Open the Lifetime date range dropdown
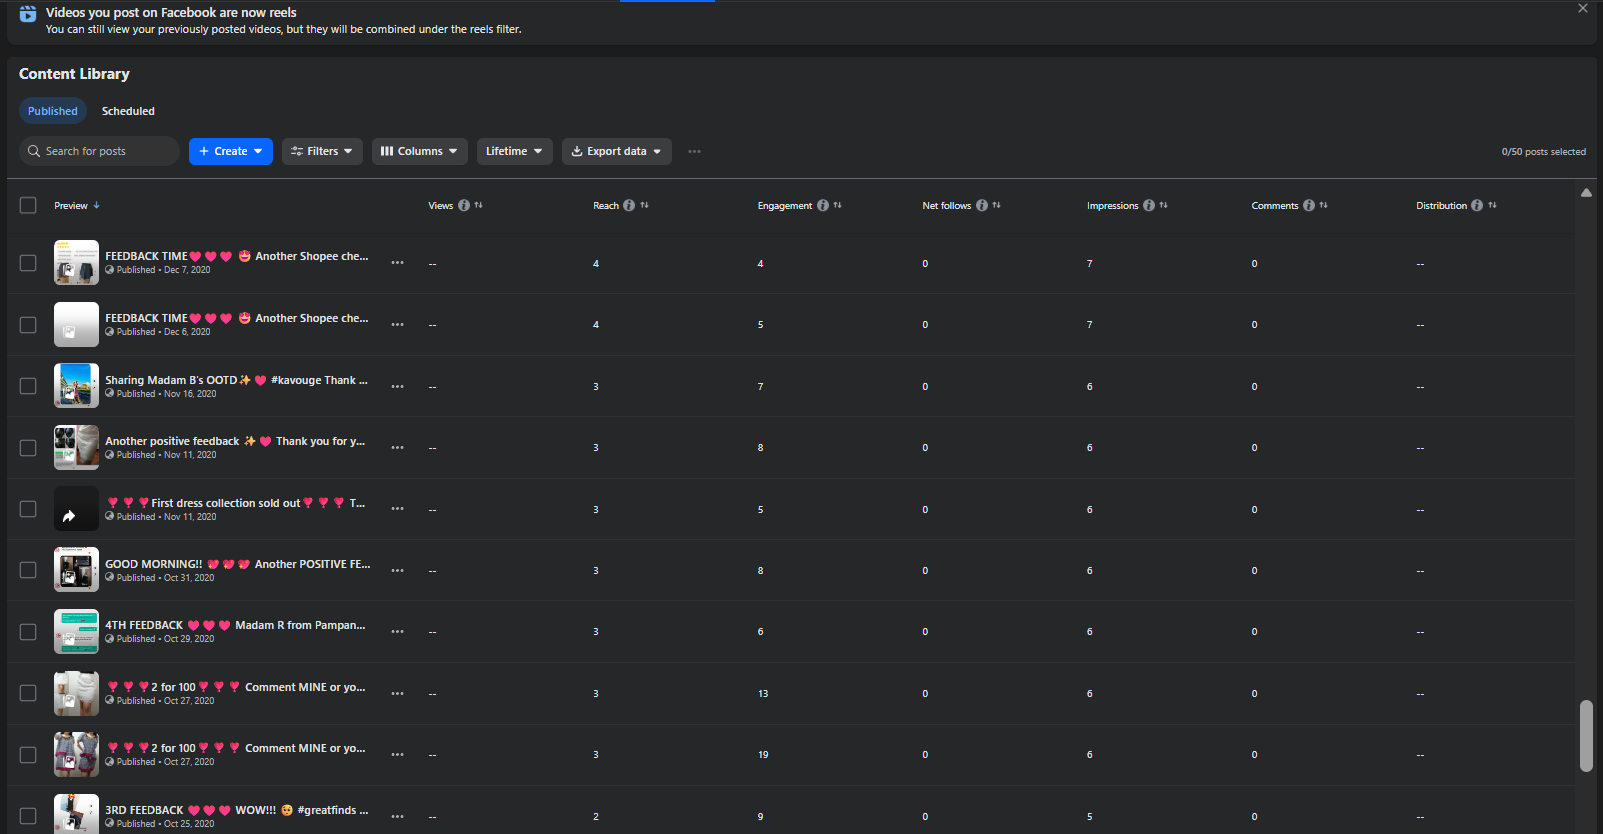Screen dimensions: 1603x834 [x=514, y=152]
